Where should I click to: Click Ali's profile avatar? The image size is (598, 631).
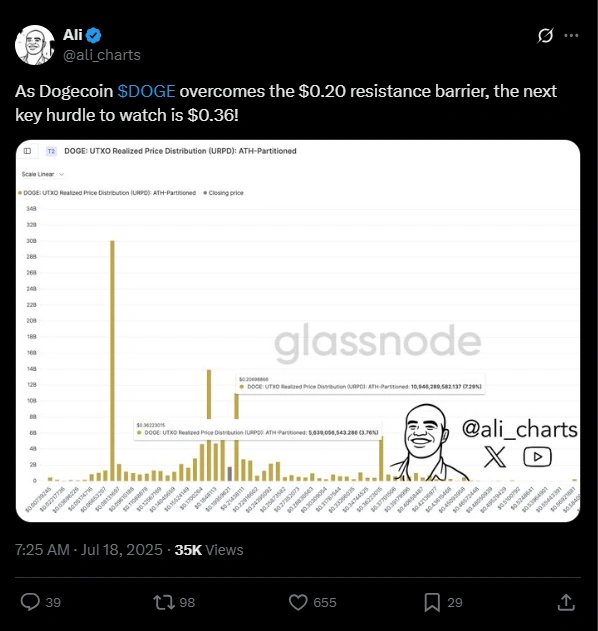pos(35,45)
